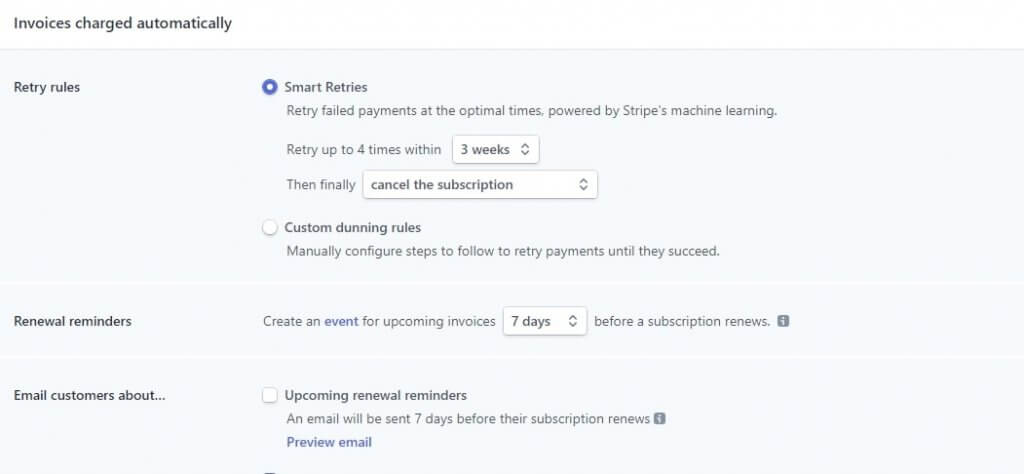Click the Invoices charged automatically heading
The height and width of the screenshot is (474, 1024).
pos(123,24)
